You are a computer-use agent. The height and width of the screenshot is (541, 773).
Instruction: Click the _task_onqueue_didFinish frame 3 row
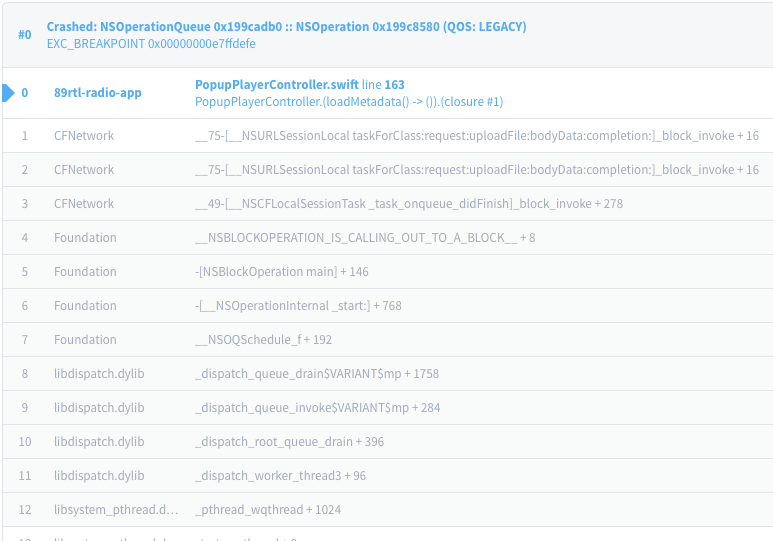point(408,204)
